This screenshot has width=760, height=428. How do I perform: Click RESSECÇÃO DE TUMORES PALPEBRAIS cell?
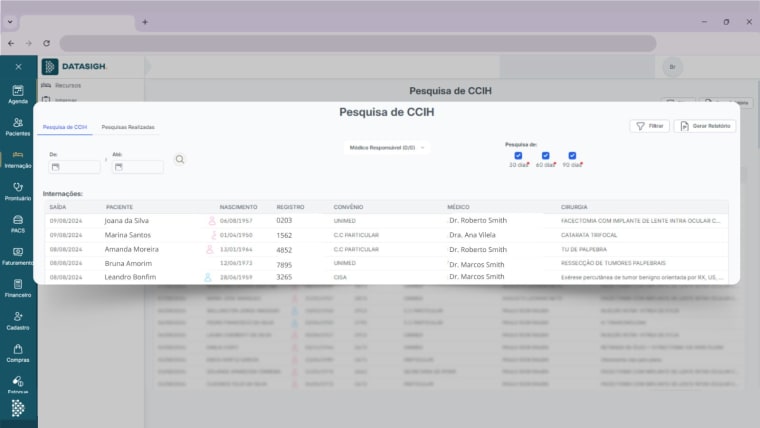pyautogui.click(x=613, y=263)
